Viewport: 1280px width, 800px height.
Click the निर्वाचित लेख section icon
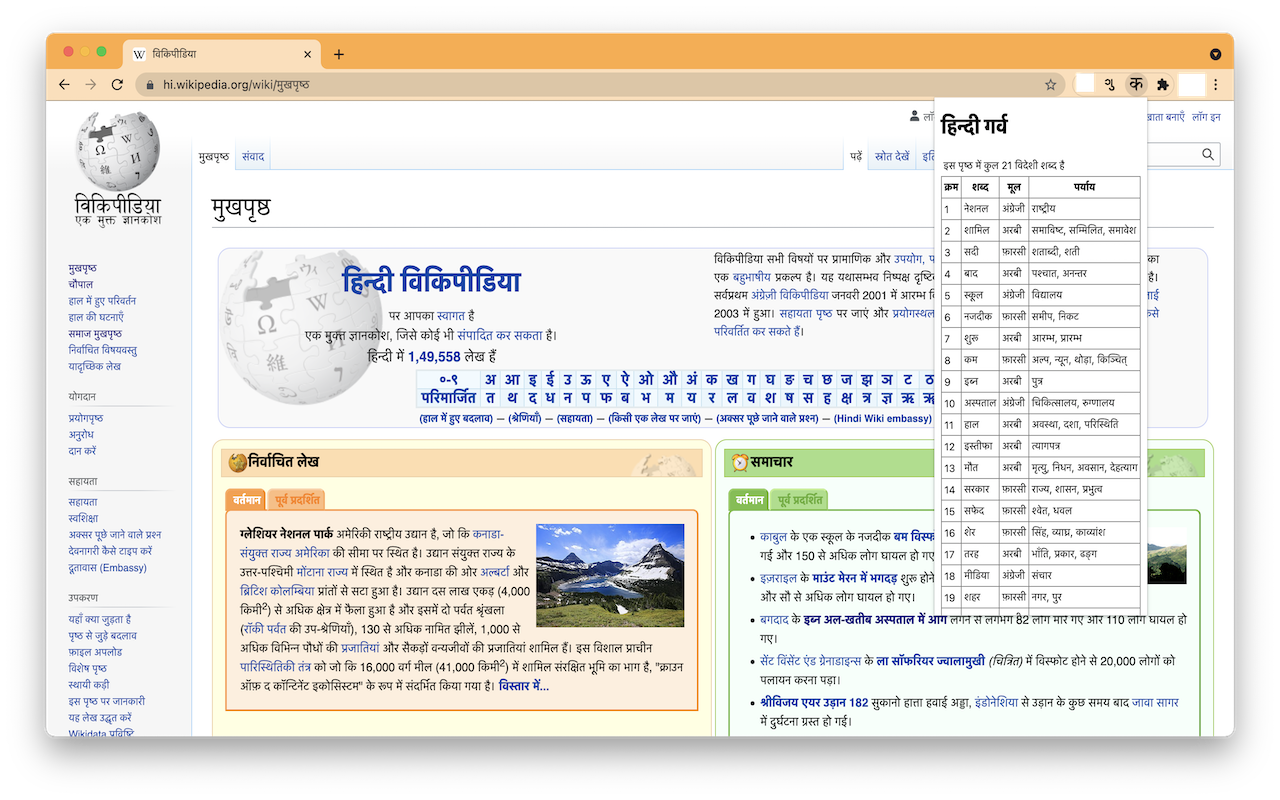pos(238,462)
